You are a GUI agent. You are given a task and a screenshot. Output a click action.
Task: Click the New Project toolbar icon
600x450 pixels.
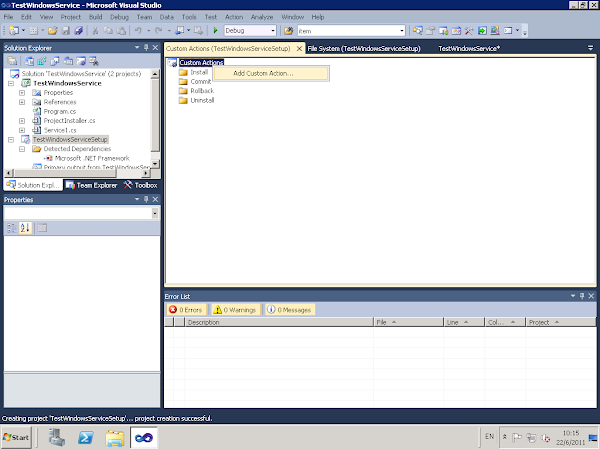pyautogui.click(x=14, y=31)
